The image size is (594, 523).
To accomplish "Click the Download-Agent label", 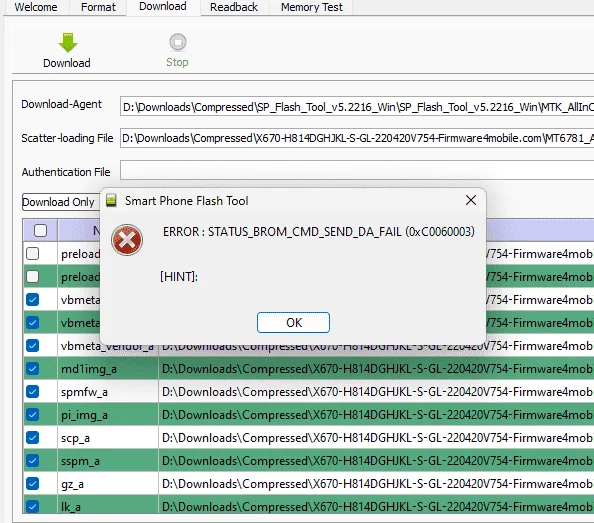I will (61, 104).
